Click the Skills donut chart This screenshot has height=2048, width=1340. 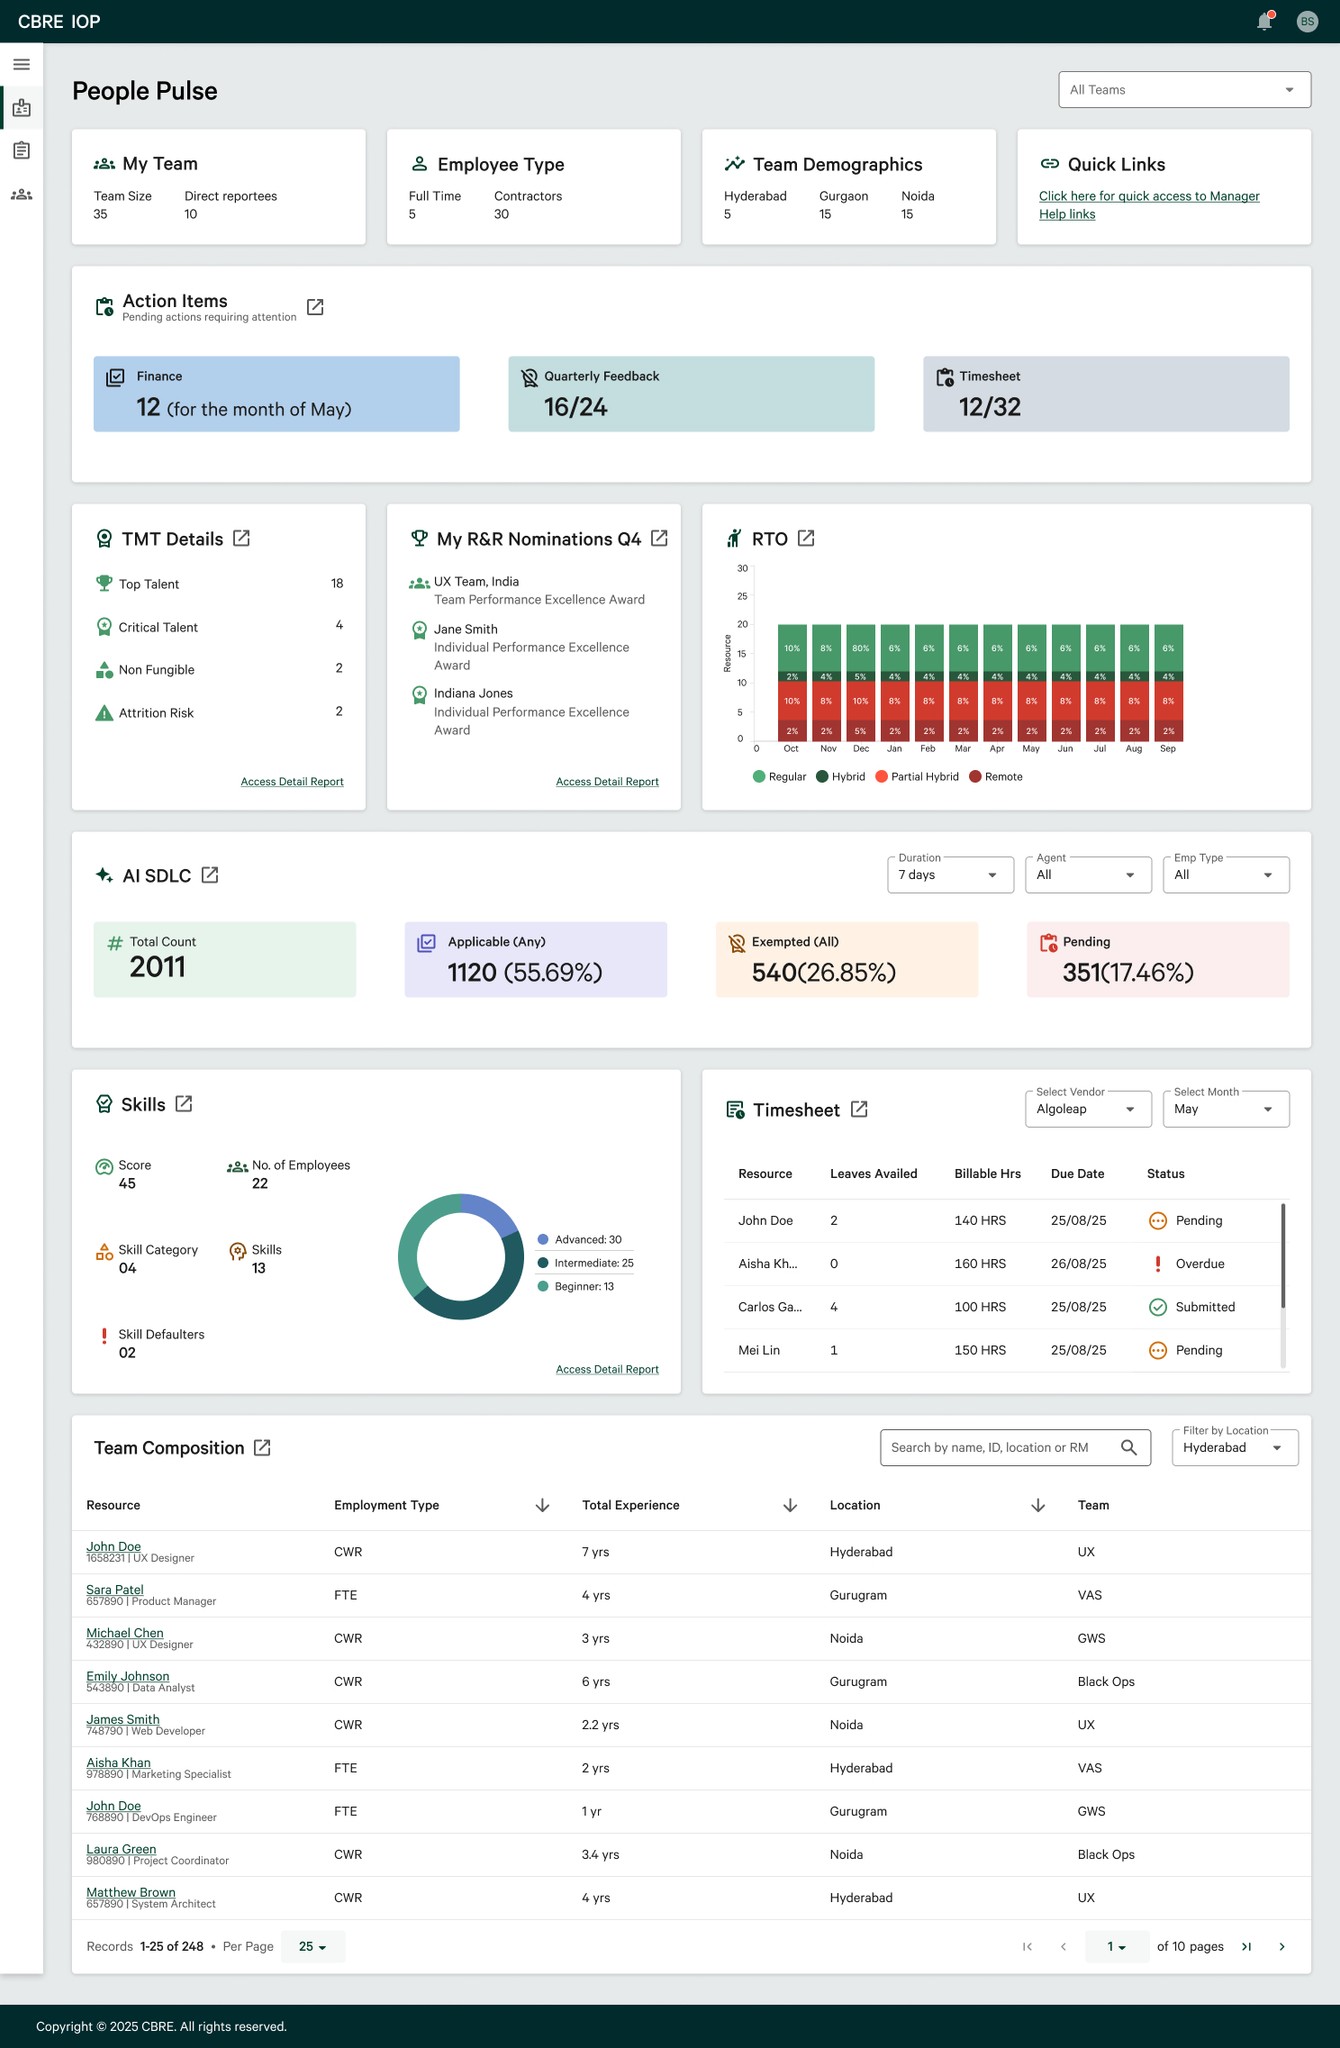coord(461,1257)
